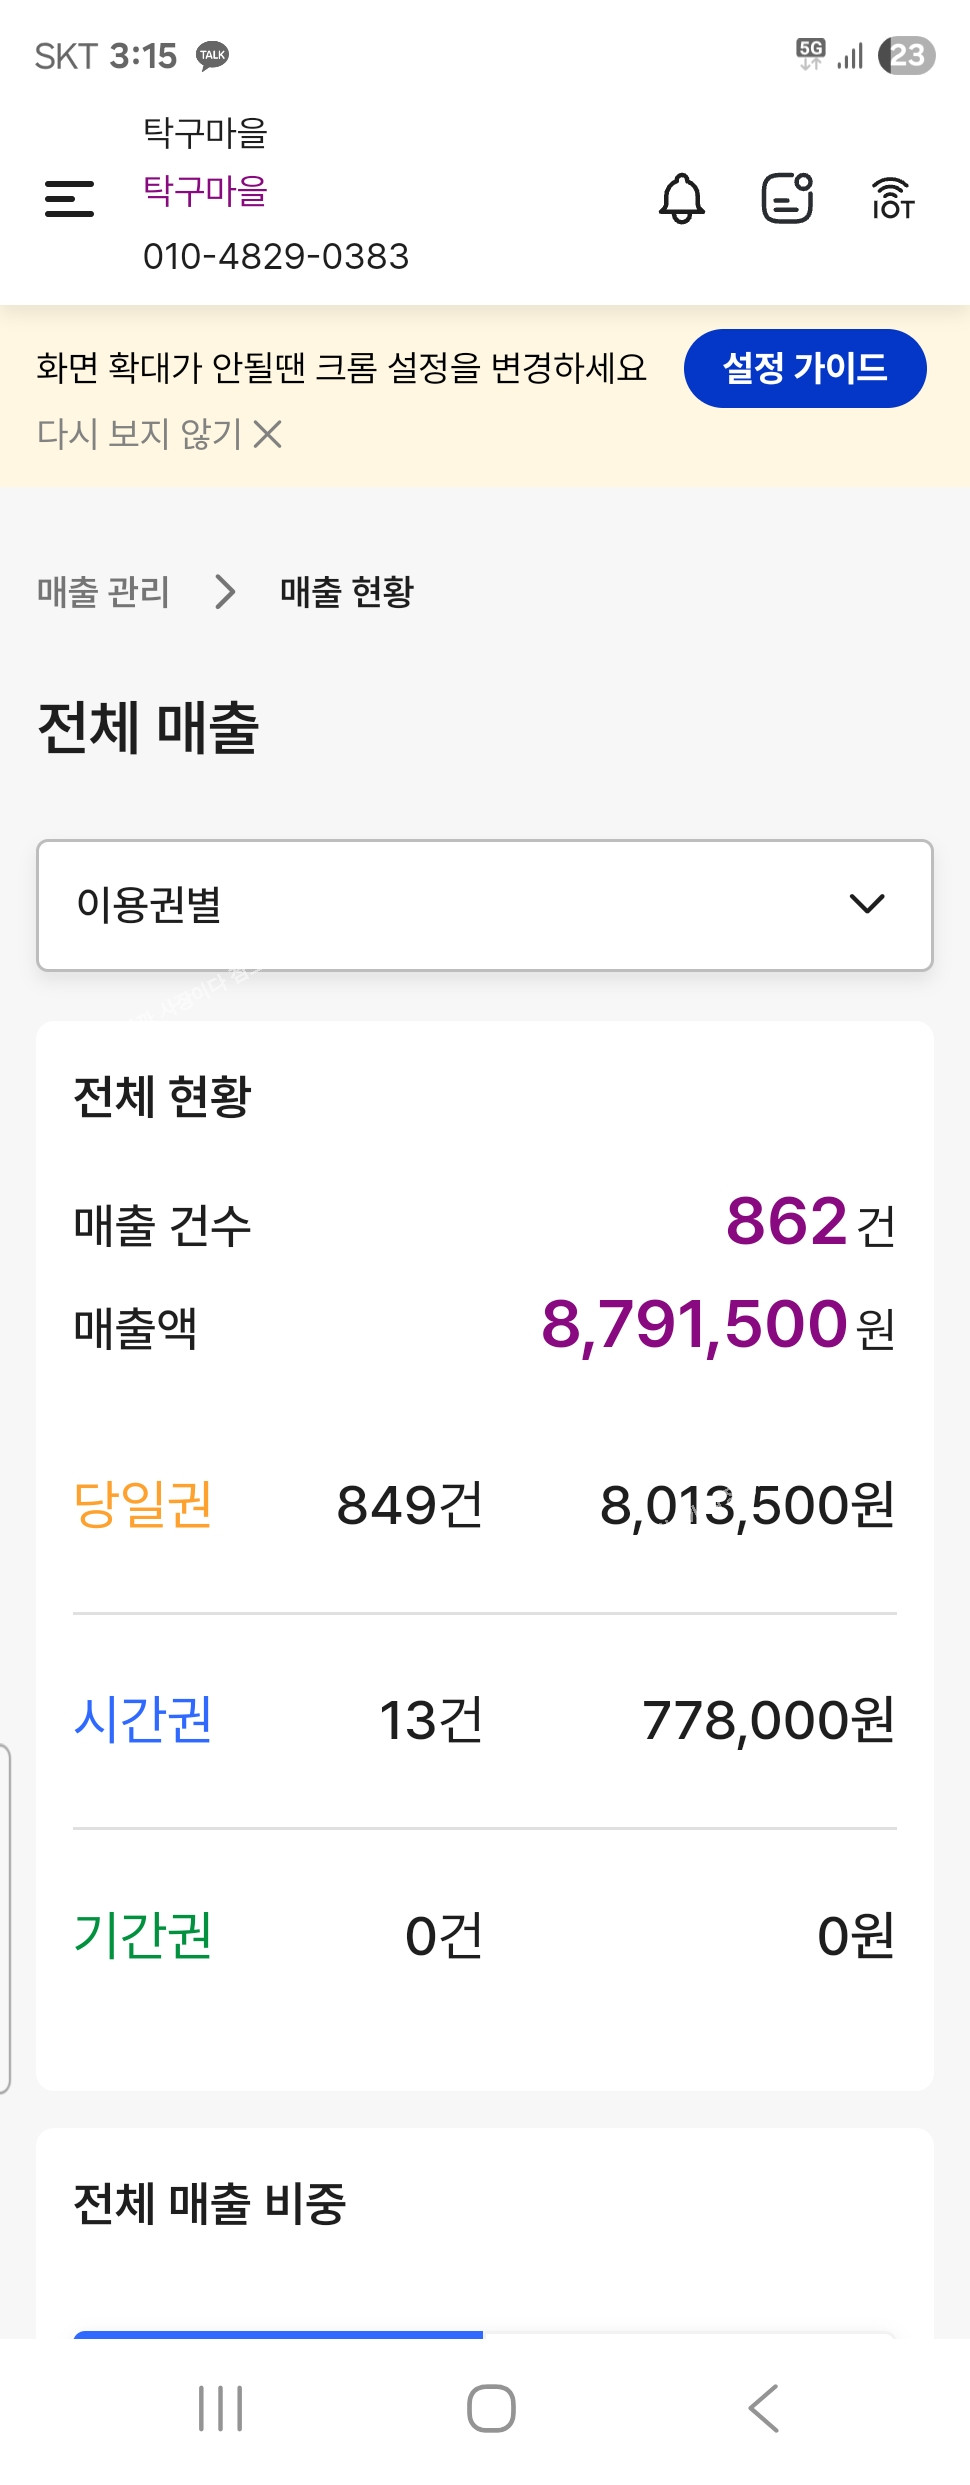Tap the purple 탁구마을 store name

point(205,190)
